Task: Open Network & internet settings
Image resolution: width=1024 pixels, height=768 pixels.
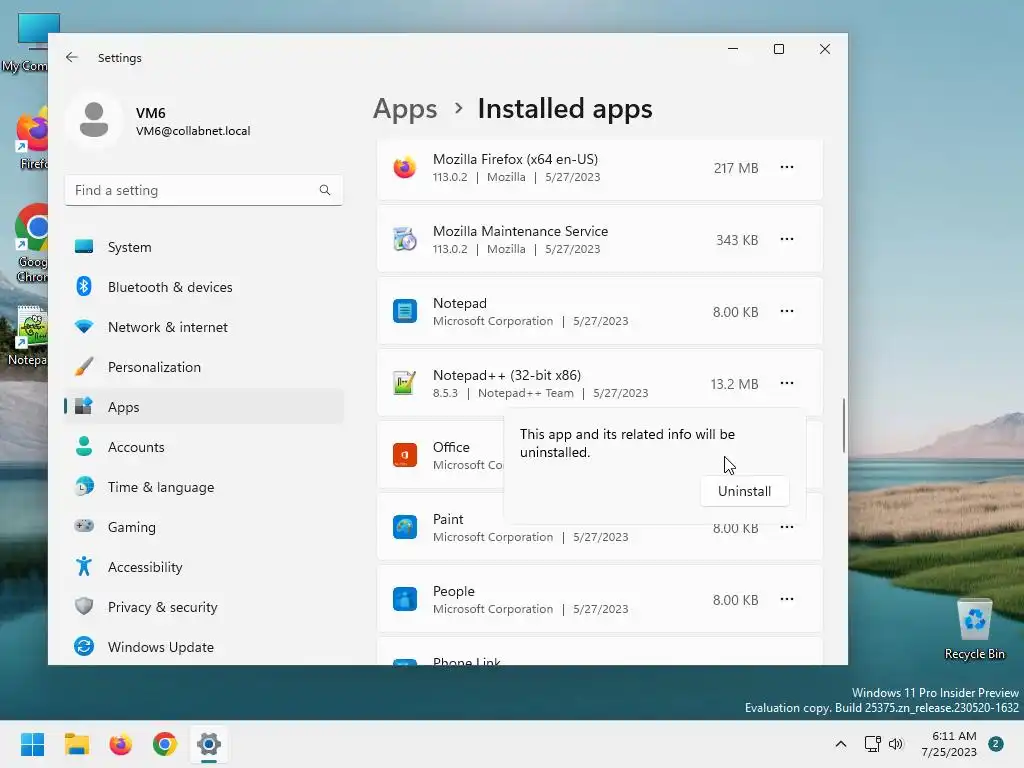Action: (204, 327)
